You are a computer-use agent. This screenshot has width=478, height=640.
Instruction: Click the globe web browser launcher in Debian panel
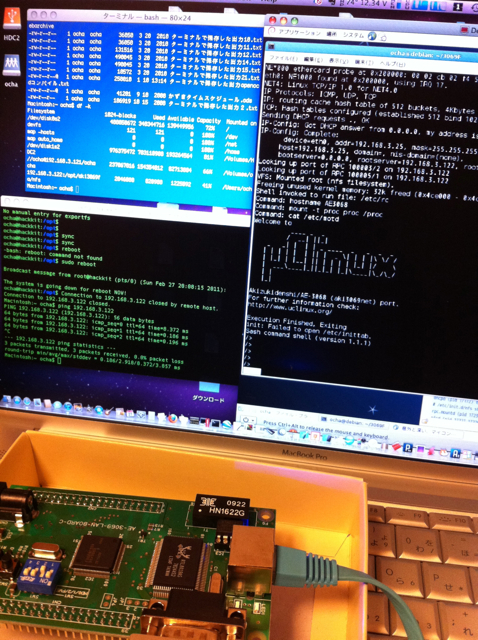click(372, 36)
